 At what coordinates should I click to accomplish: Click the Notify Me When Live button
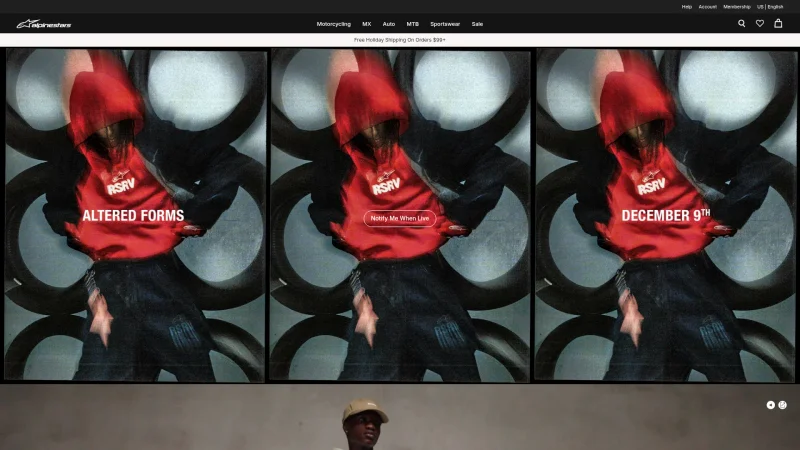[x=399, y=218]
